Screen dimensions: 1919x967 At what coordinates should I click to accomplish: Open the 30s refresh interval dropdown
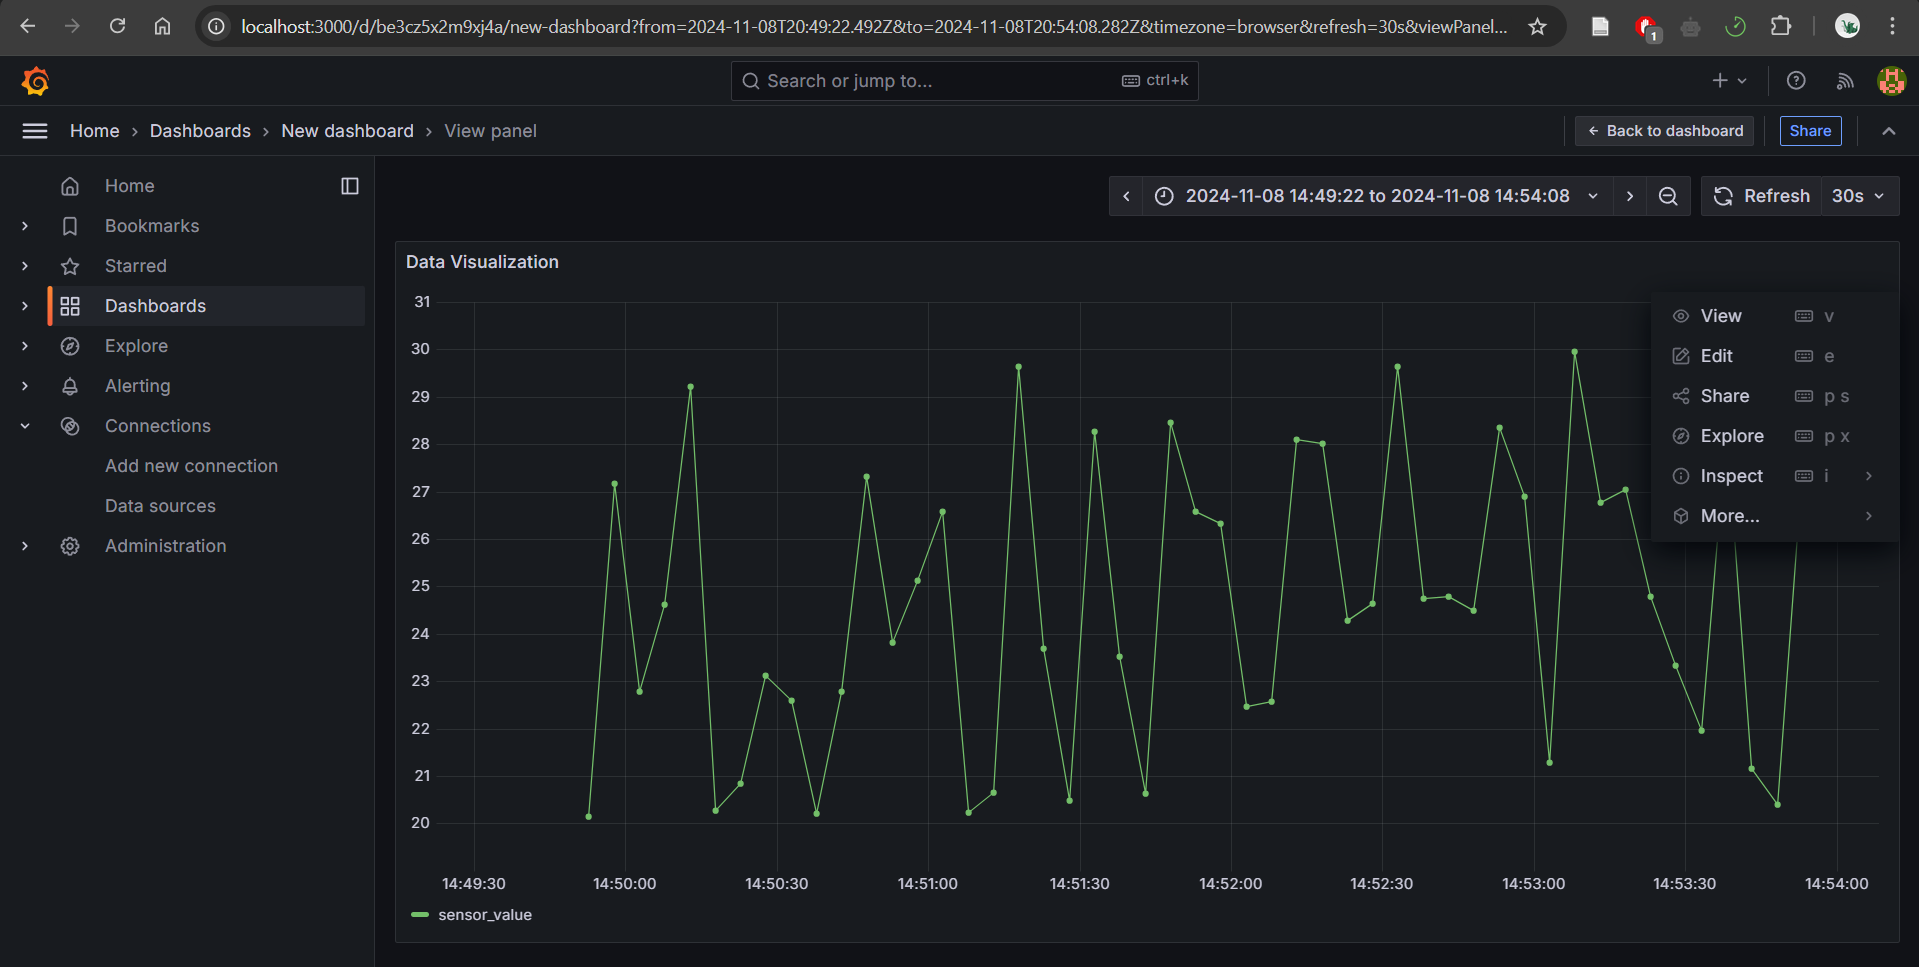pos(1857,196)
